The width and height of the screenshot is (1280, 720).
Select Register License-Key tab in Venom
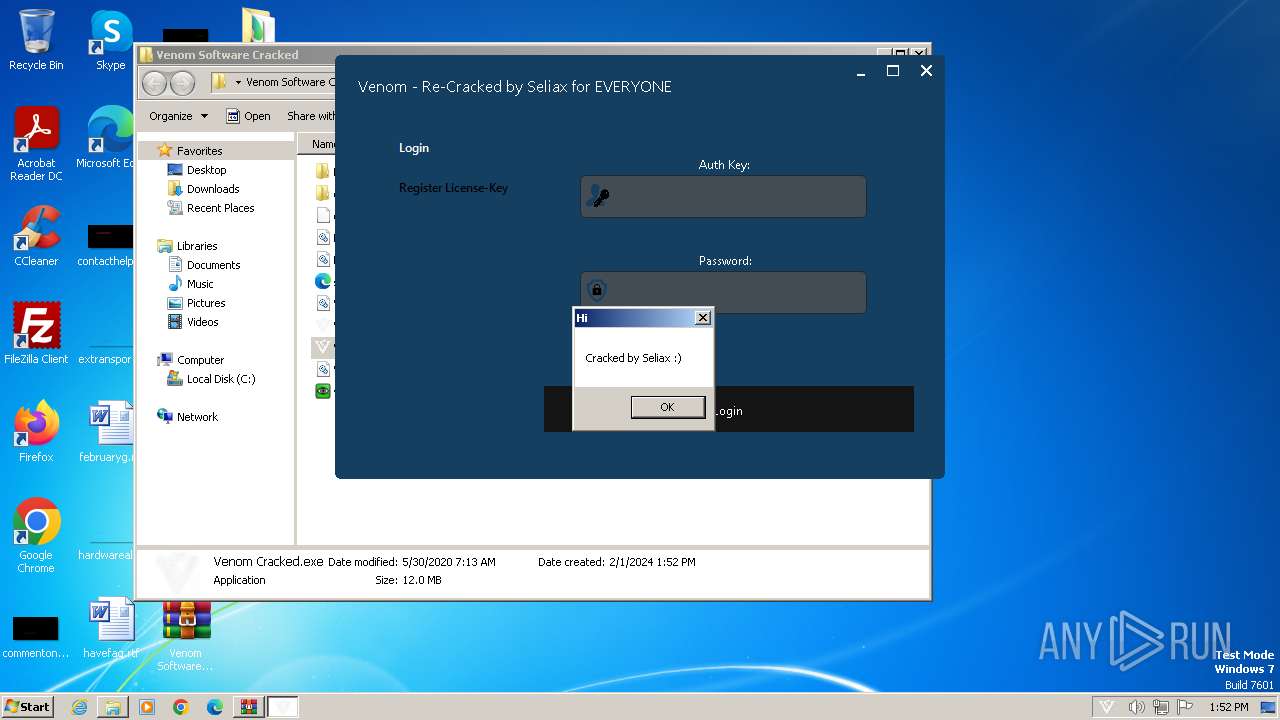click(453, 188)
